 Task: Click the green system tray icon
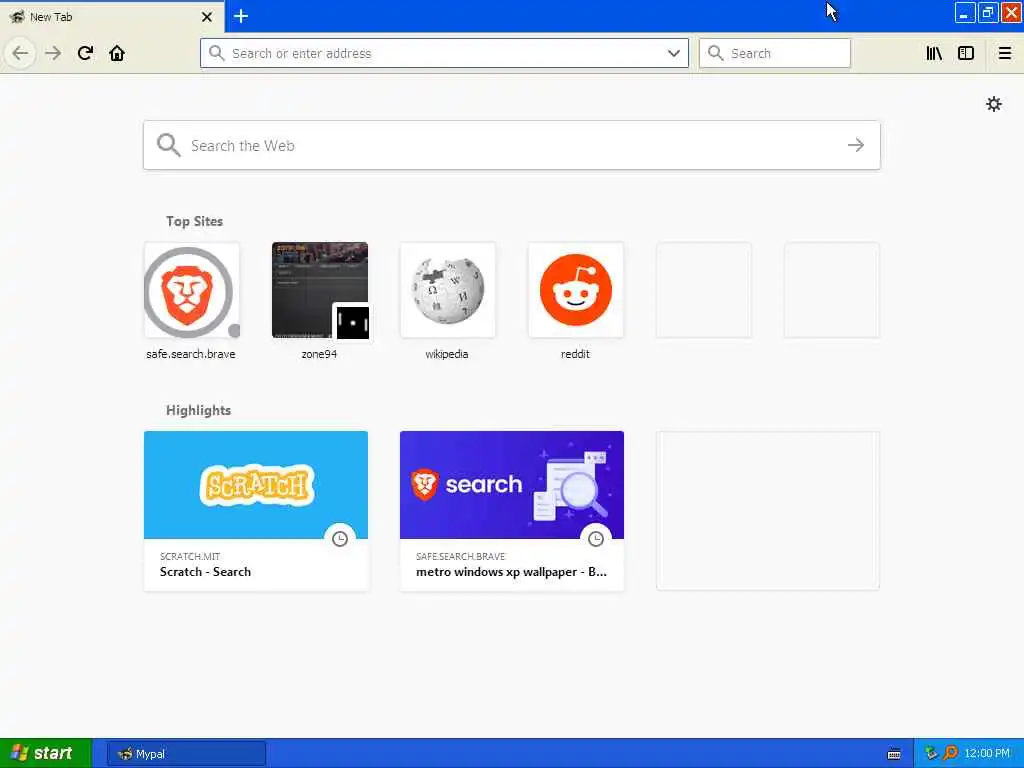pyautogui.click(x=931, y=753)
